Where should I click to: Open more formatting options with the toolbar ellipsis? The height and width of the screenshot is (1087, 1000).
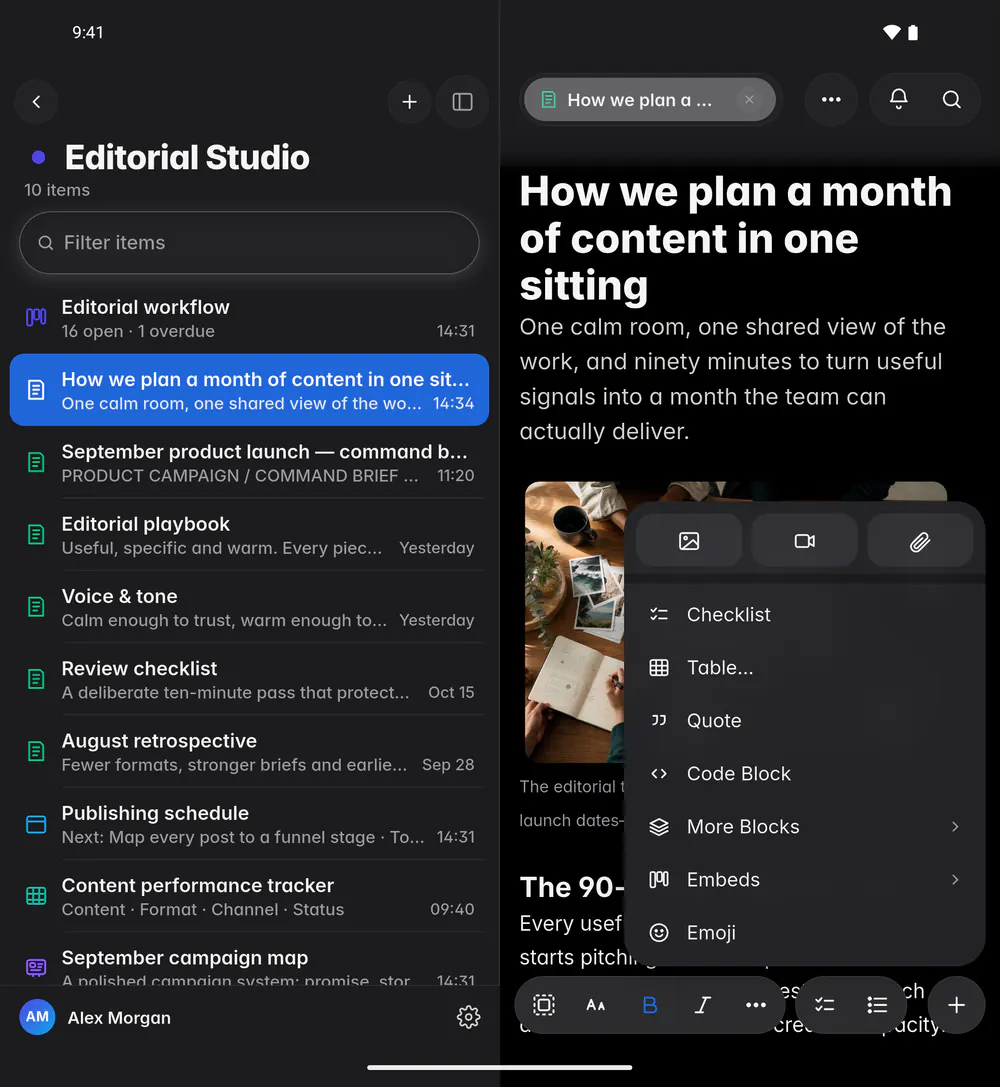[x=755, y=1005]
